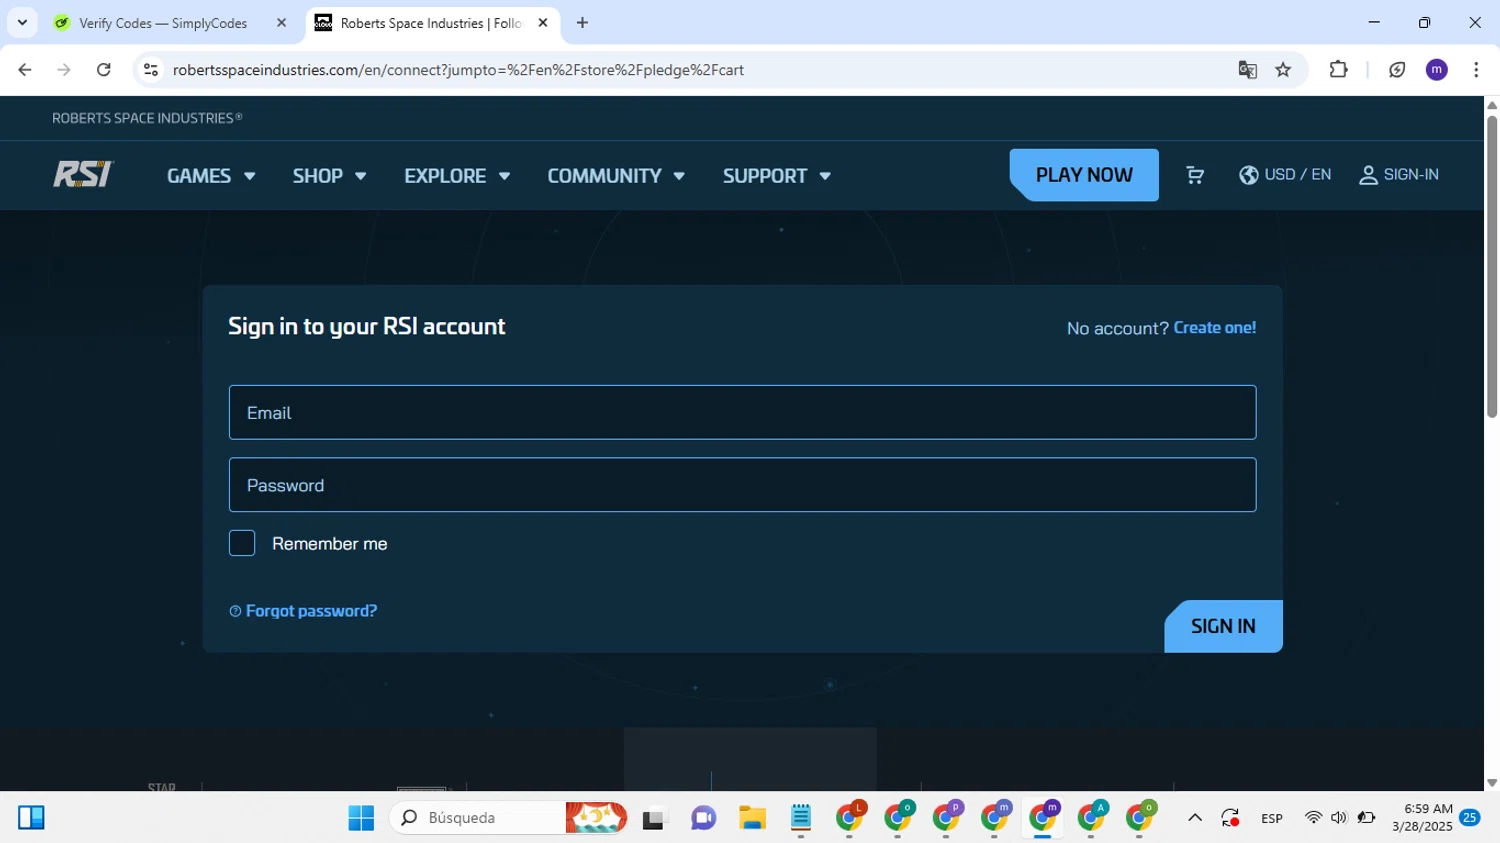Click the taskbar Búsqueda search box
This screenshot has width=1500, height=843.
508,818
